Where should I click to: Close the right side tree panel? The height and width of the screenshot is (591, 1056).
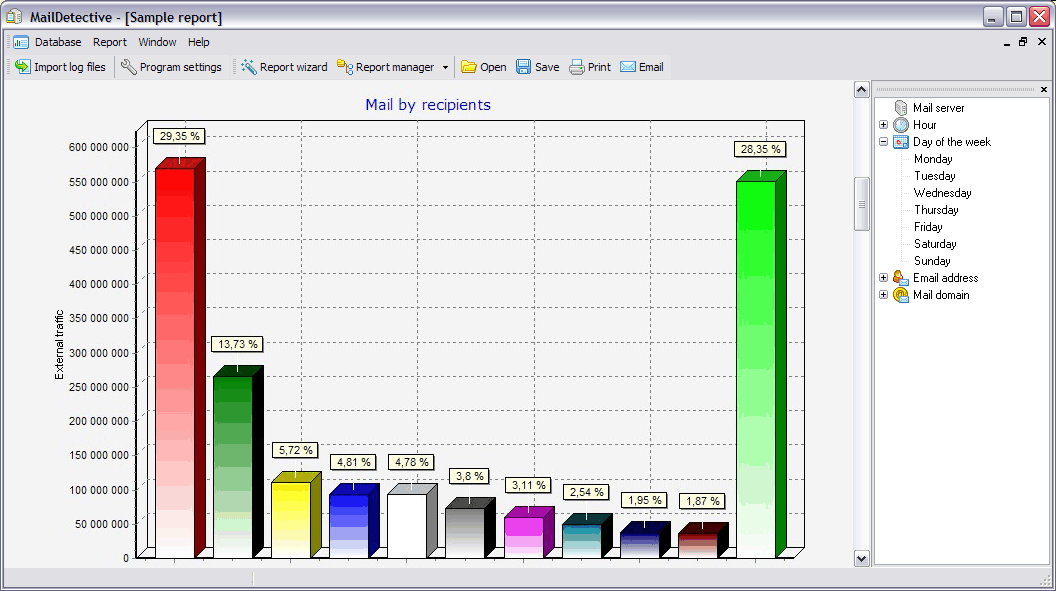[x=1044, y=90]
